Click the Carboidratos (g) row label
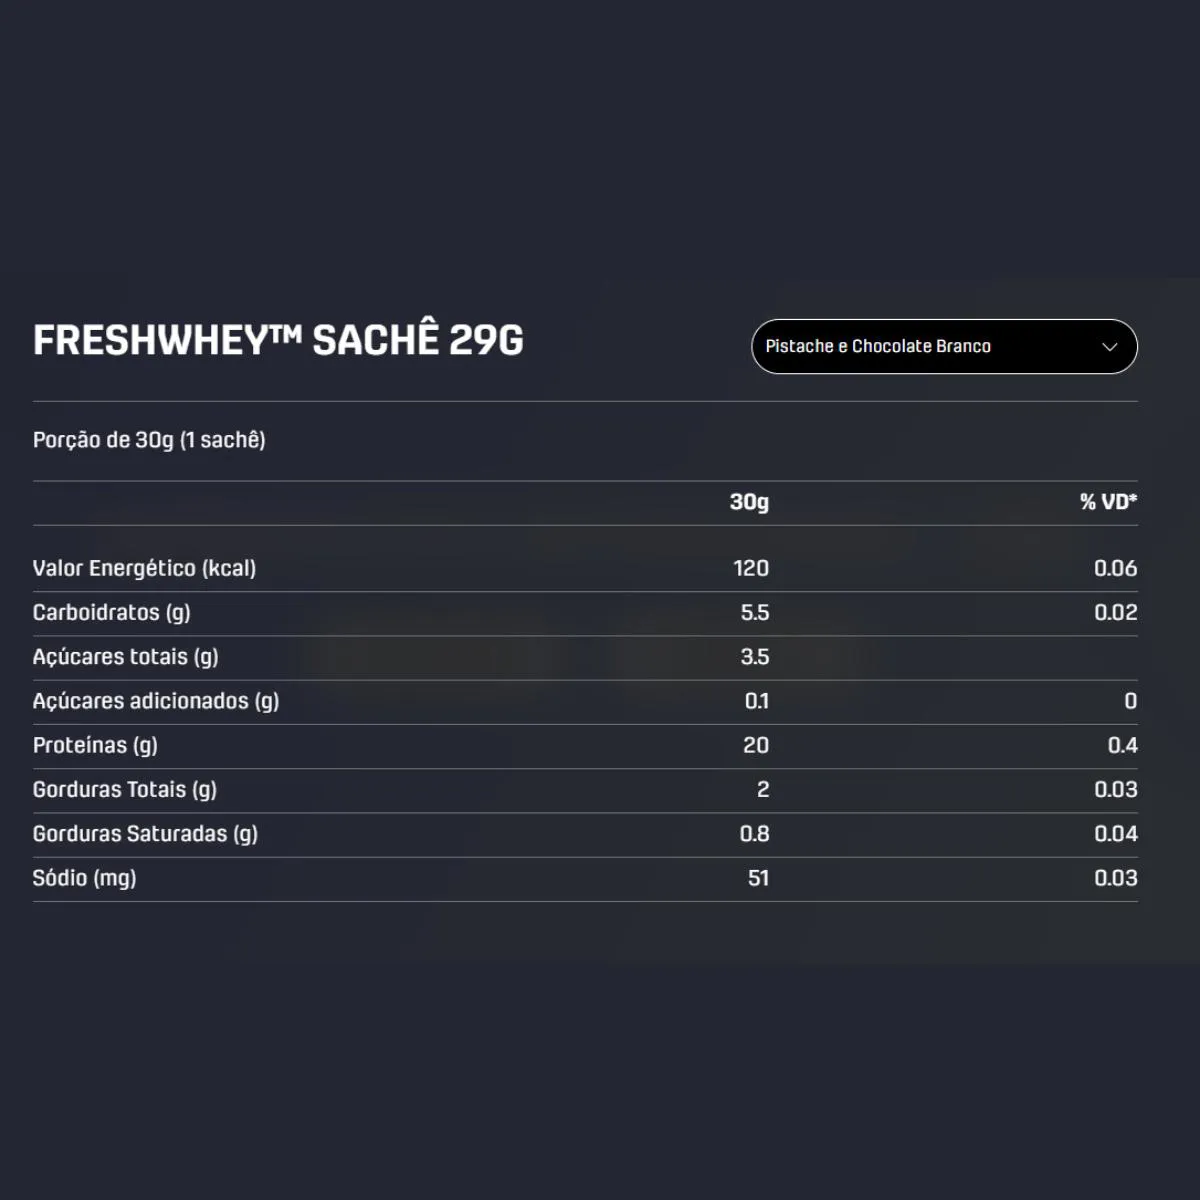This screenshot has width=1200, height=1200. (111, 612)
